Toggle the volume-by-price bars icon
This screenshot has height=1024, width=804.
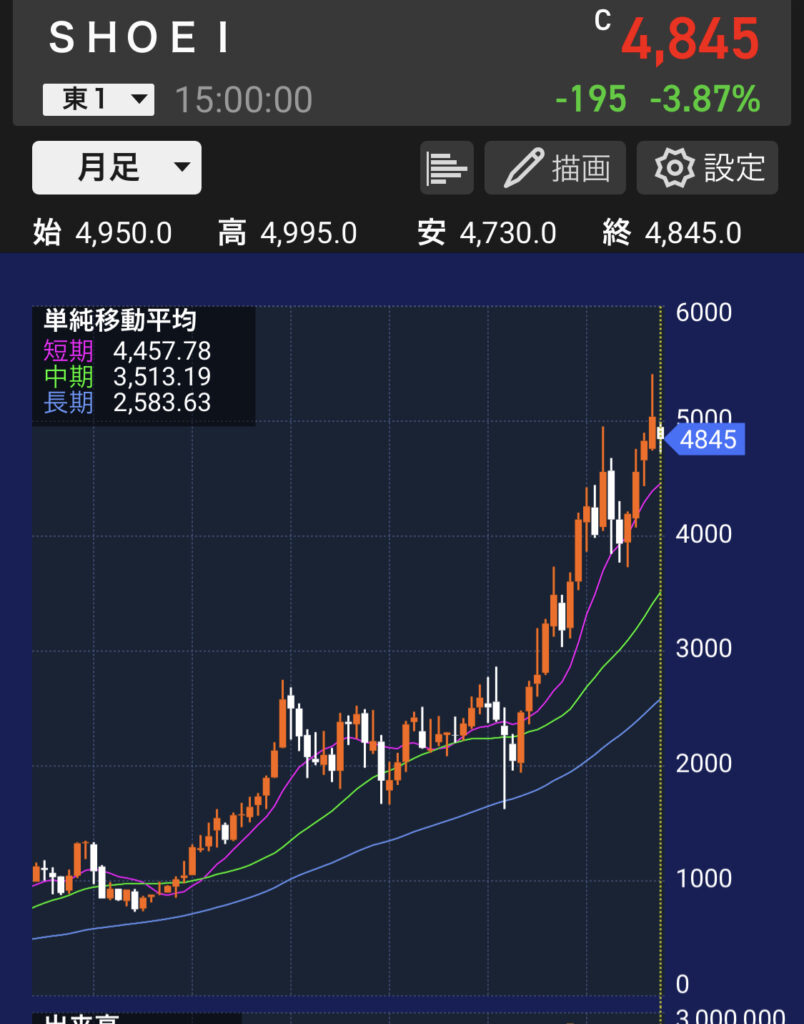coord(447,168)
